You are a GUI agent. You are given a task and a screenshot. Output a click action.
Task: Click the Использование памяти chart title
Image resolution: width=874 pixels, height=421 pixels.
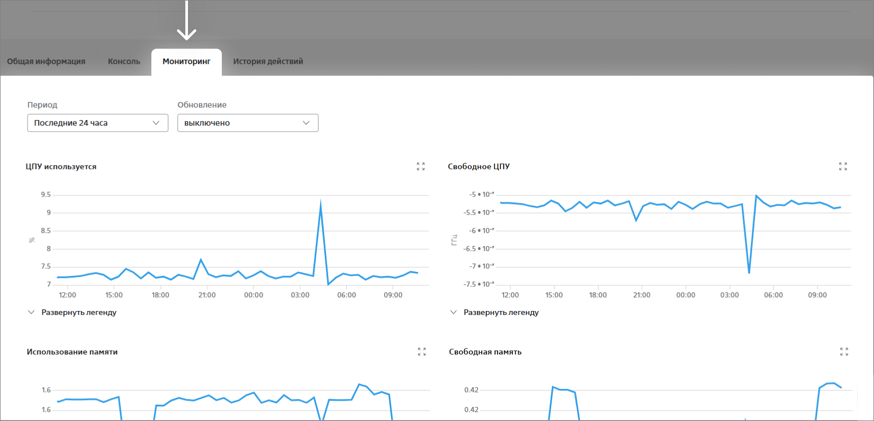[72, 352]
